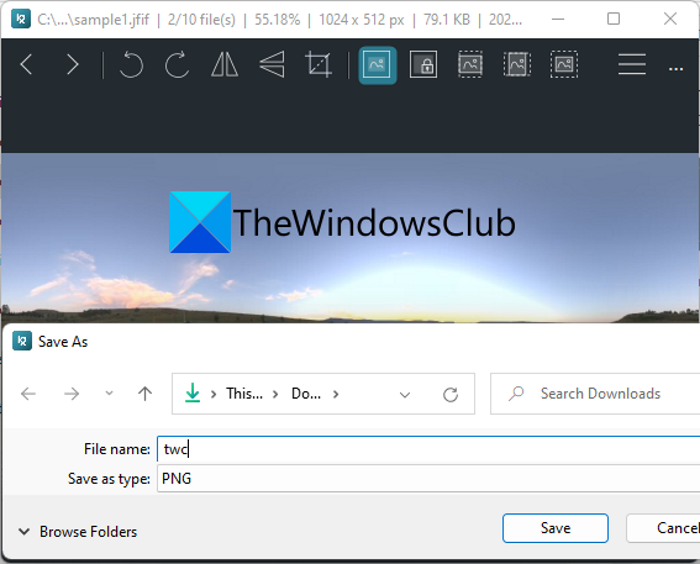This screenshot has width=700, height=564.
Task: Show more toolbar items via ellipsis
Action: 676,69
